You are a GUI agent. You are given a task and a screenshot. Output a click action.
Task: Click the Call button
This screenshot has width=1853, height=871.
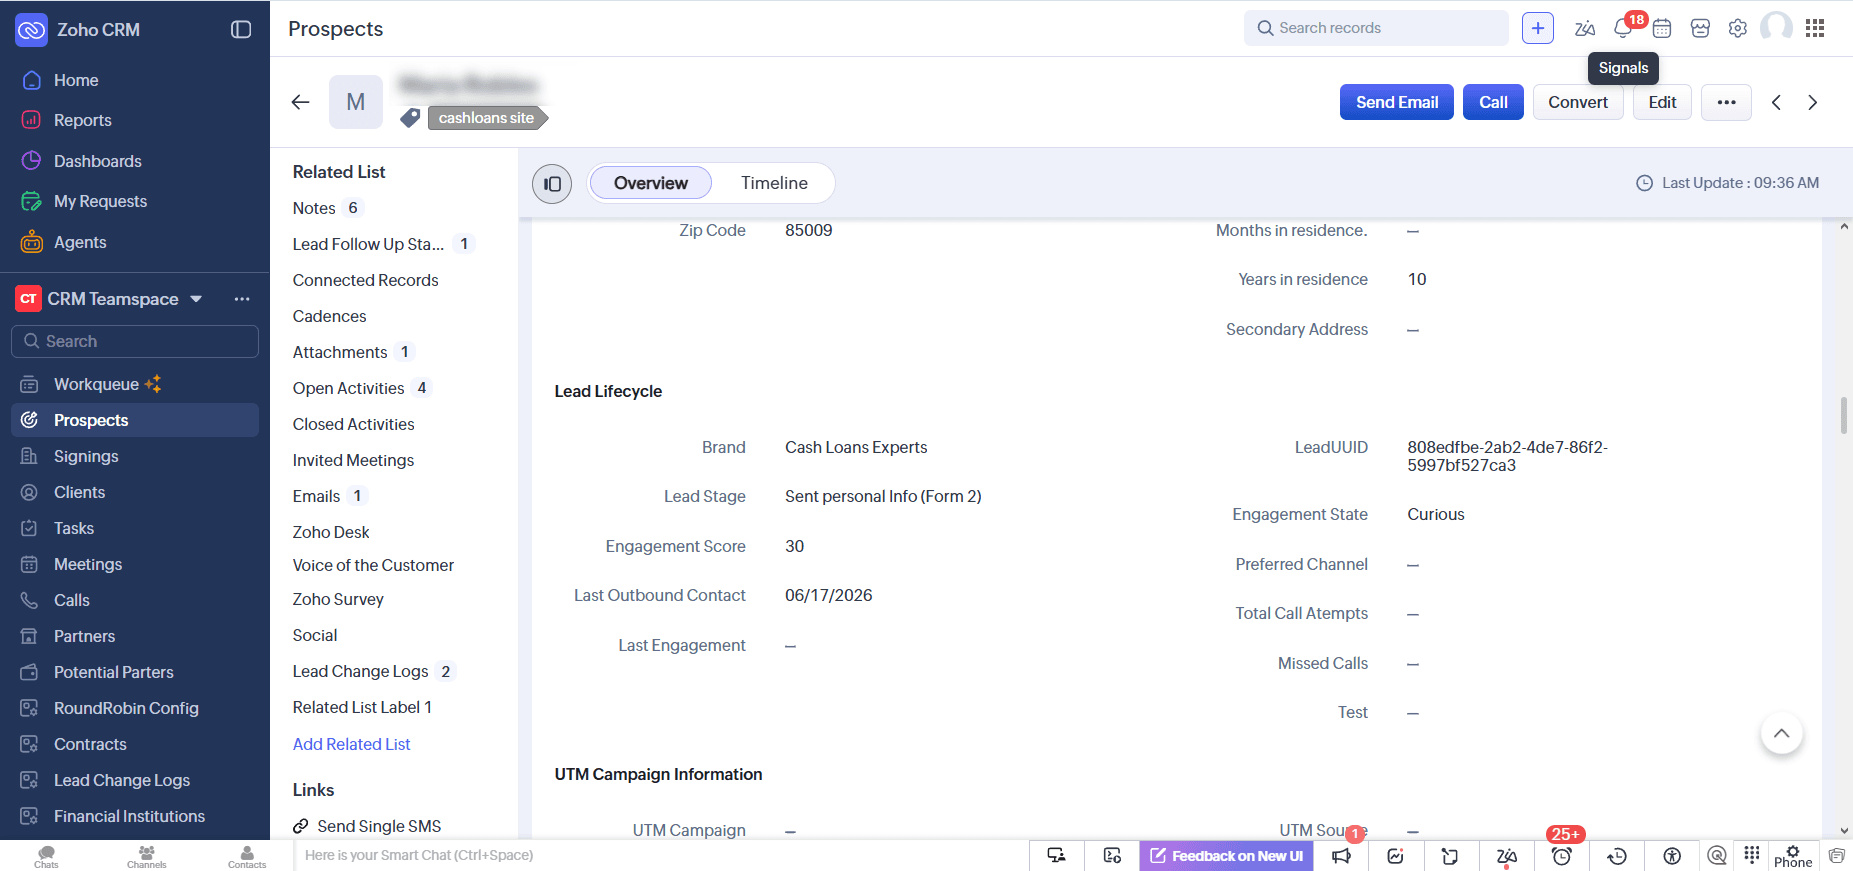coord(1493,102)
